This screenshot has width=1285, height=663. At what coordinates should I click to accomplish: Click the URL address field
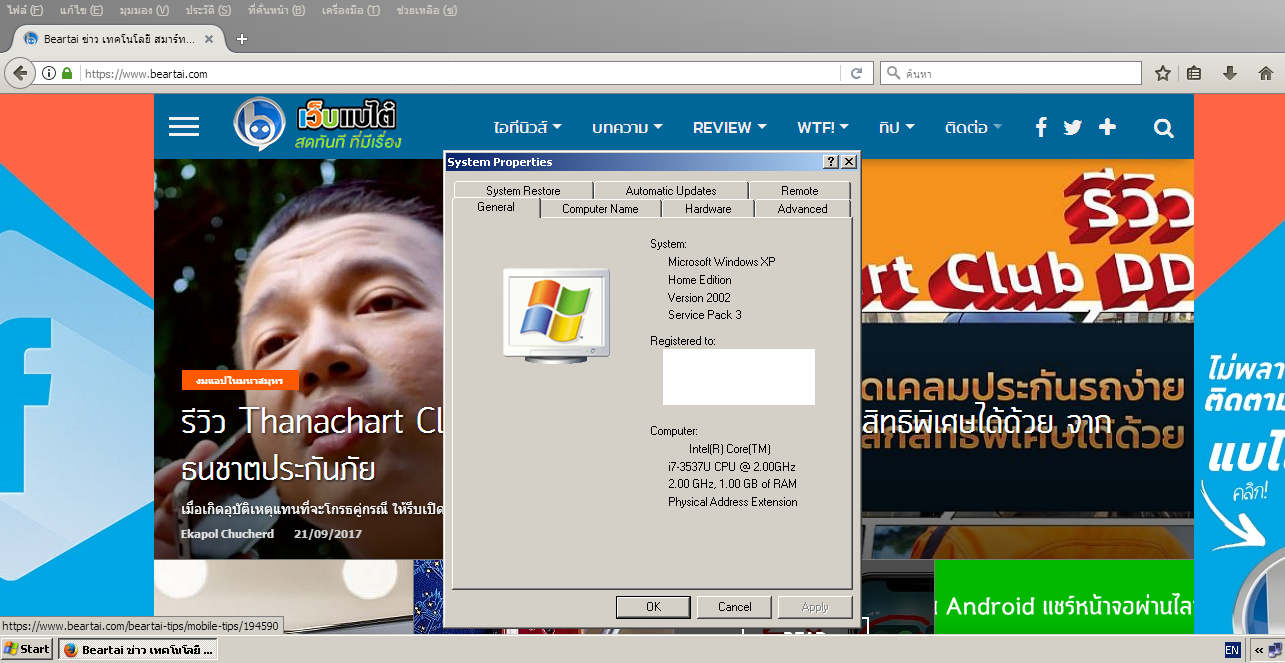(460, 73)
